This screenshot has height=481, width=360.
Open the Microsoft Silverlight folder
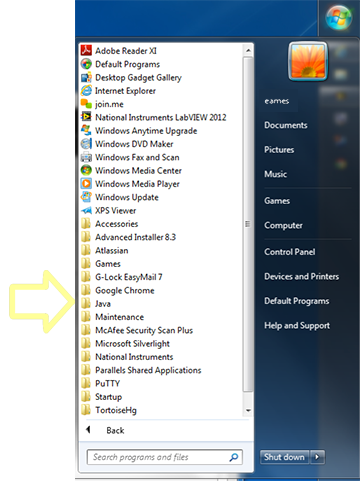point(125,344)
